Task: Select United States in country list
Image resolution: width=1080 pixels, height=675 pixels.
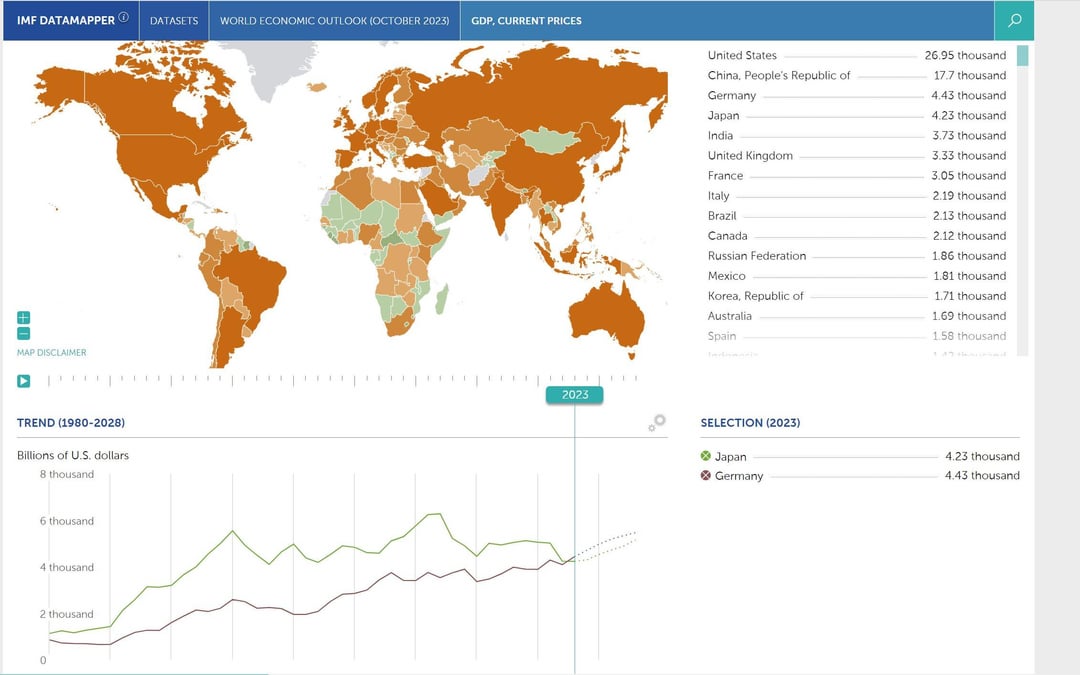Action: tap(742, 56)
